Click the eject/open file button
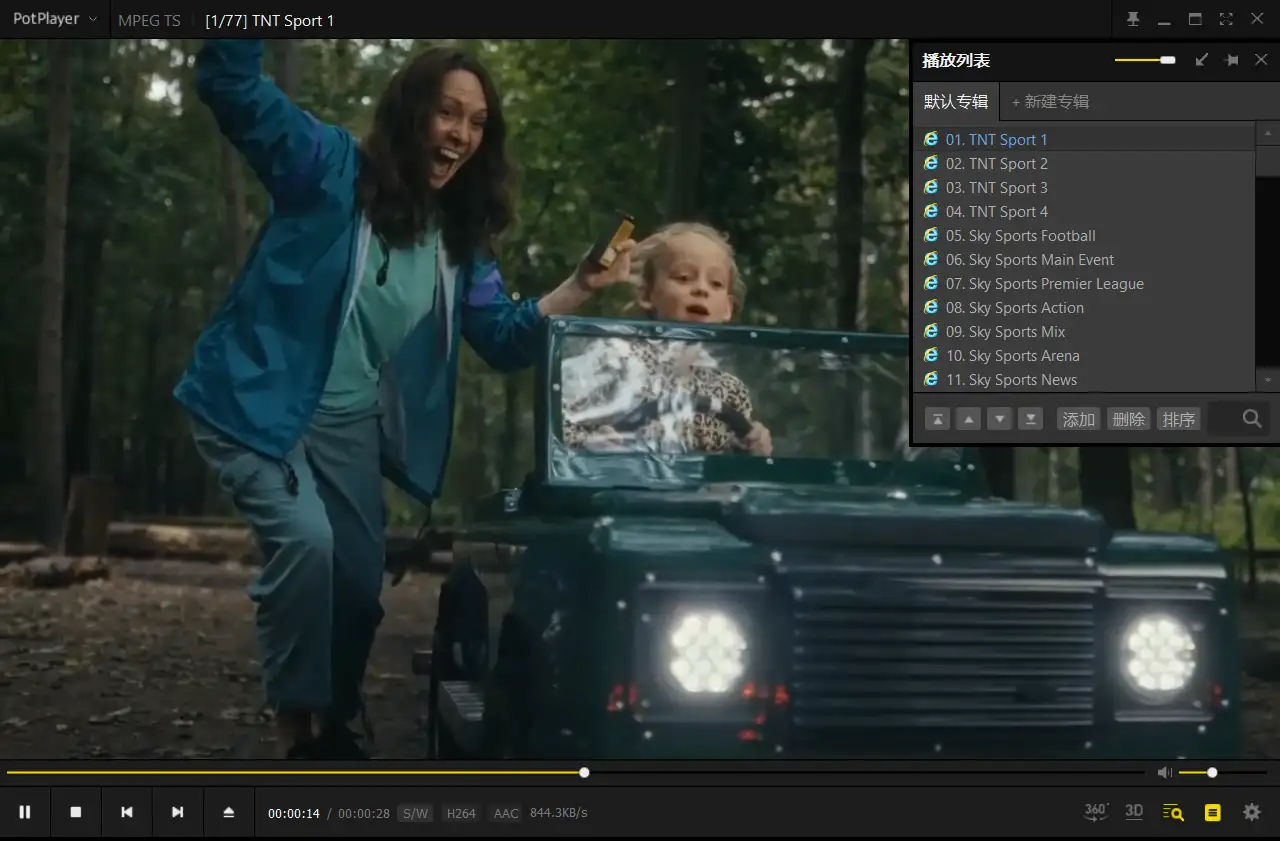 click(229, 812)
